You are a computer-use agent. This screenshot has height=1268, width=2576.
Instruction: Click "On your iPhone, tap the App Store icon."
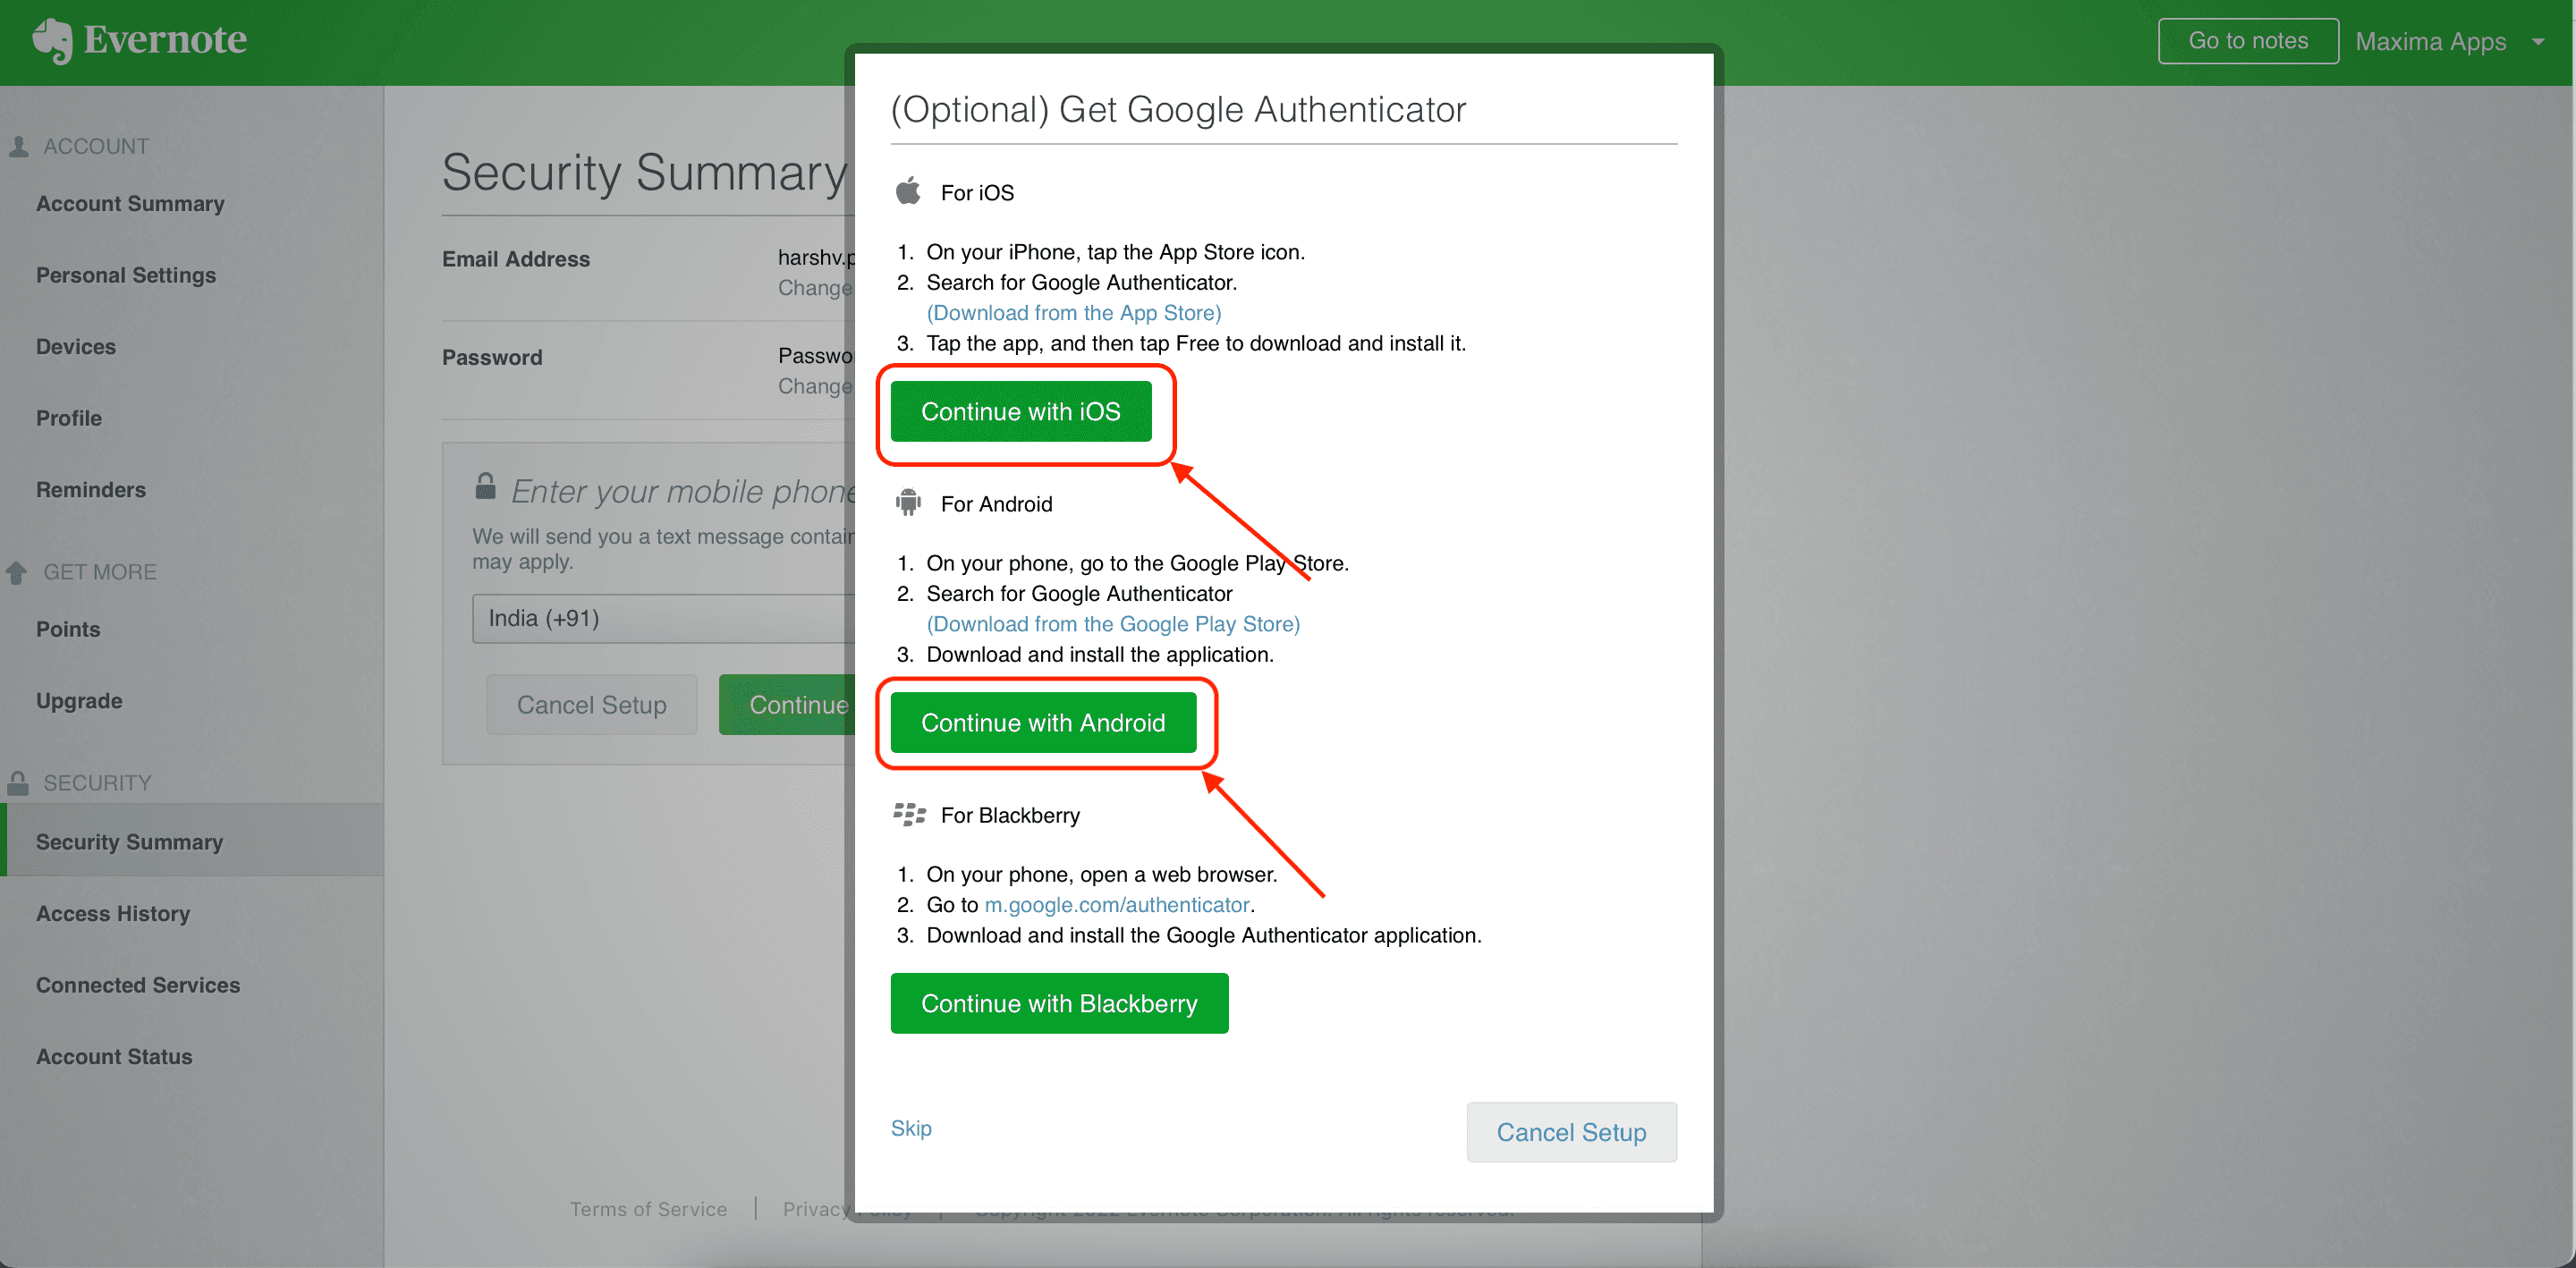1116,252
